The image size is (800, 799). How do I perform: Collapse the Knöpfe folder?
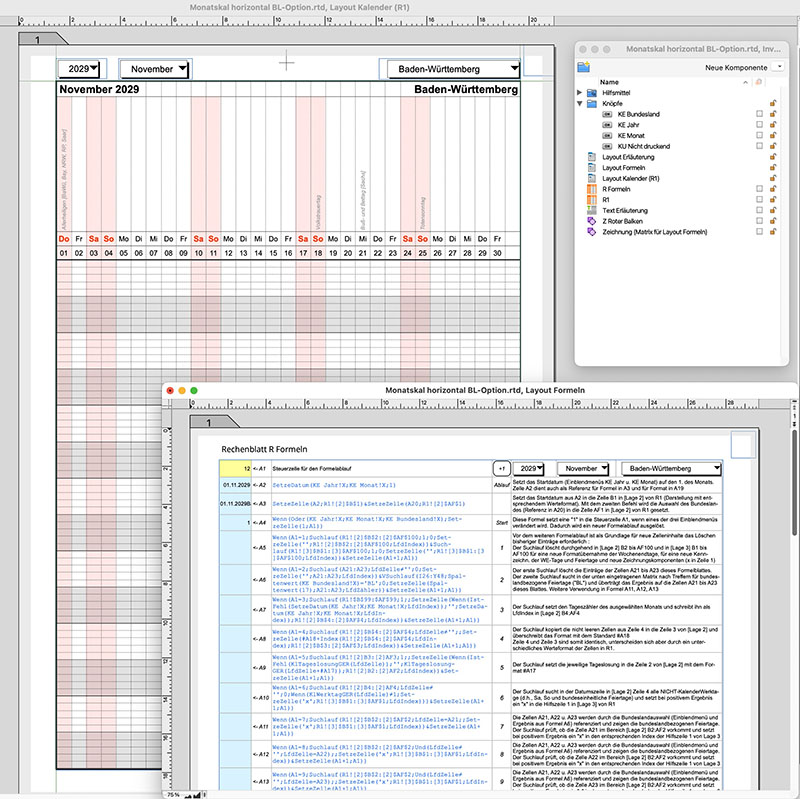pos(580,104)
